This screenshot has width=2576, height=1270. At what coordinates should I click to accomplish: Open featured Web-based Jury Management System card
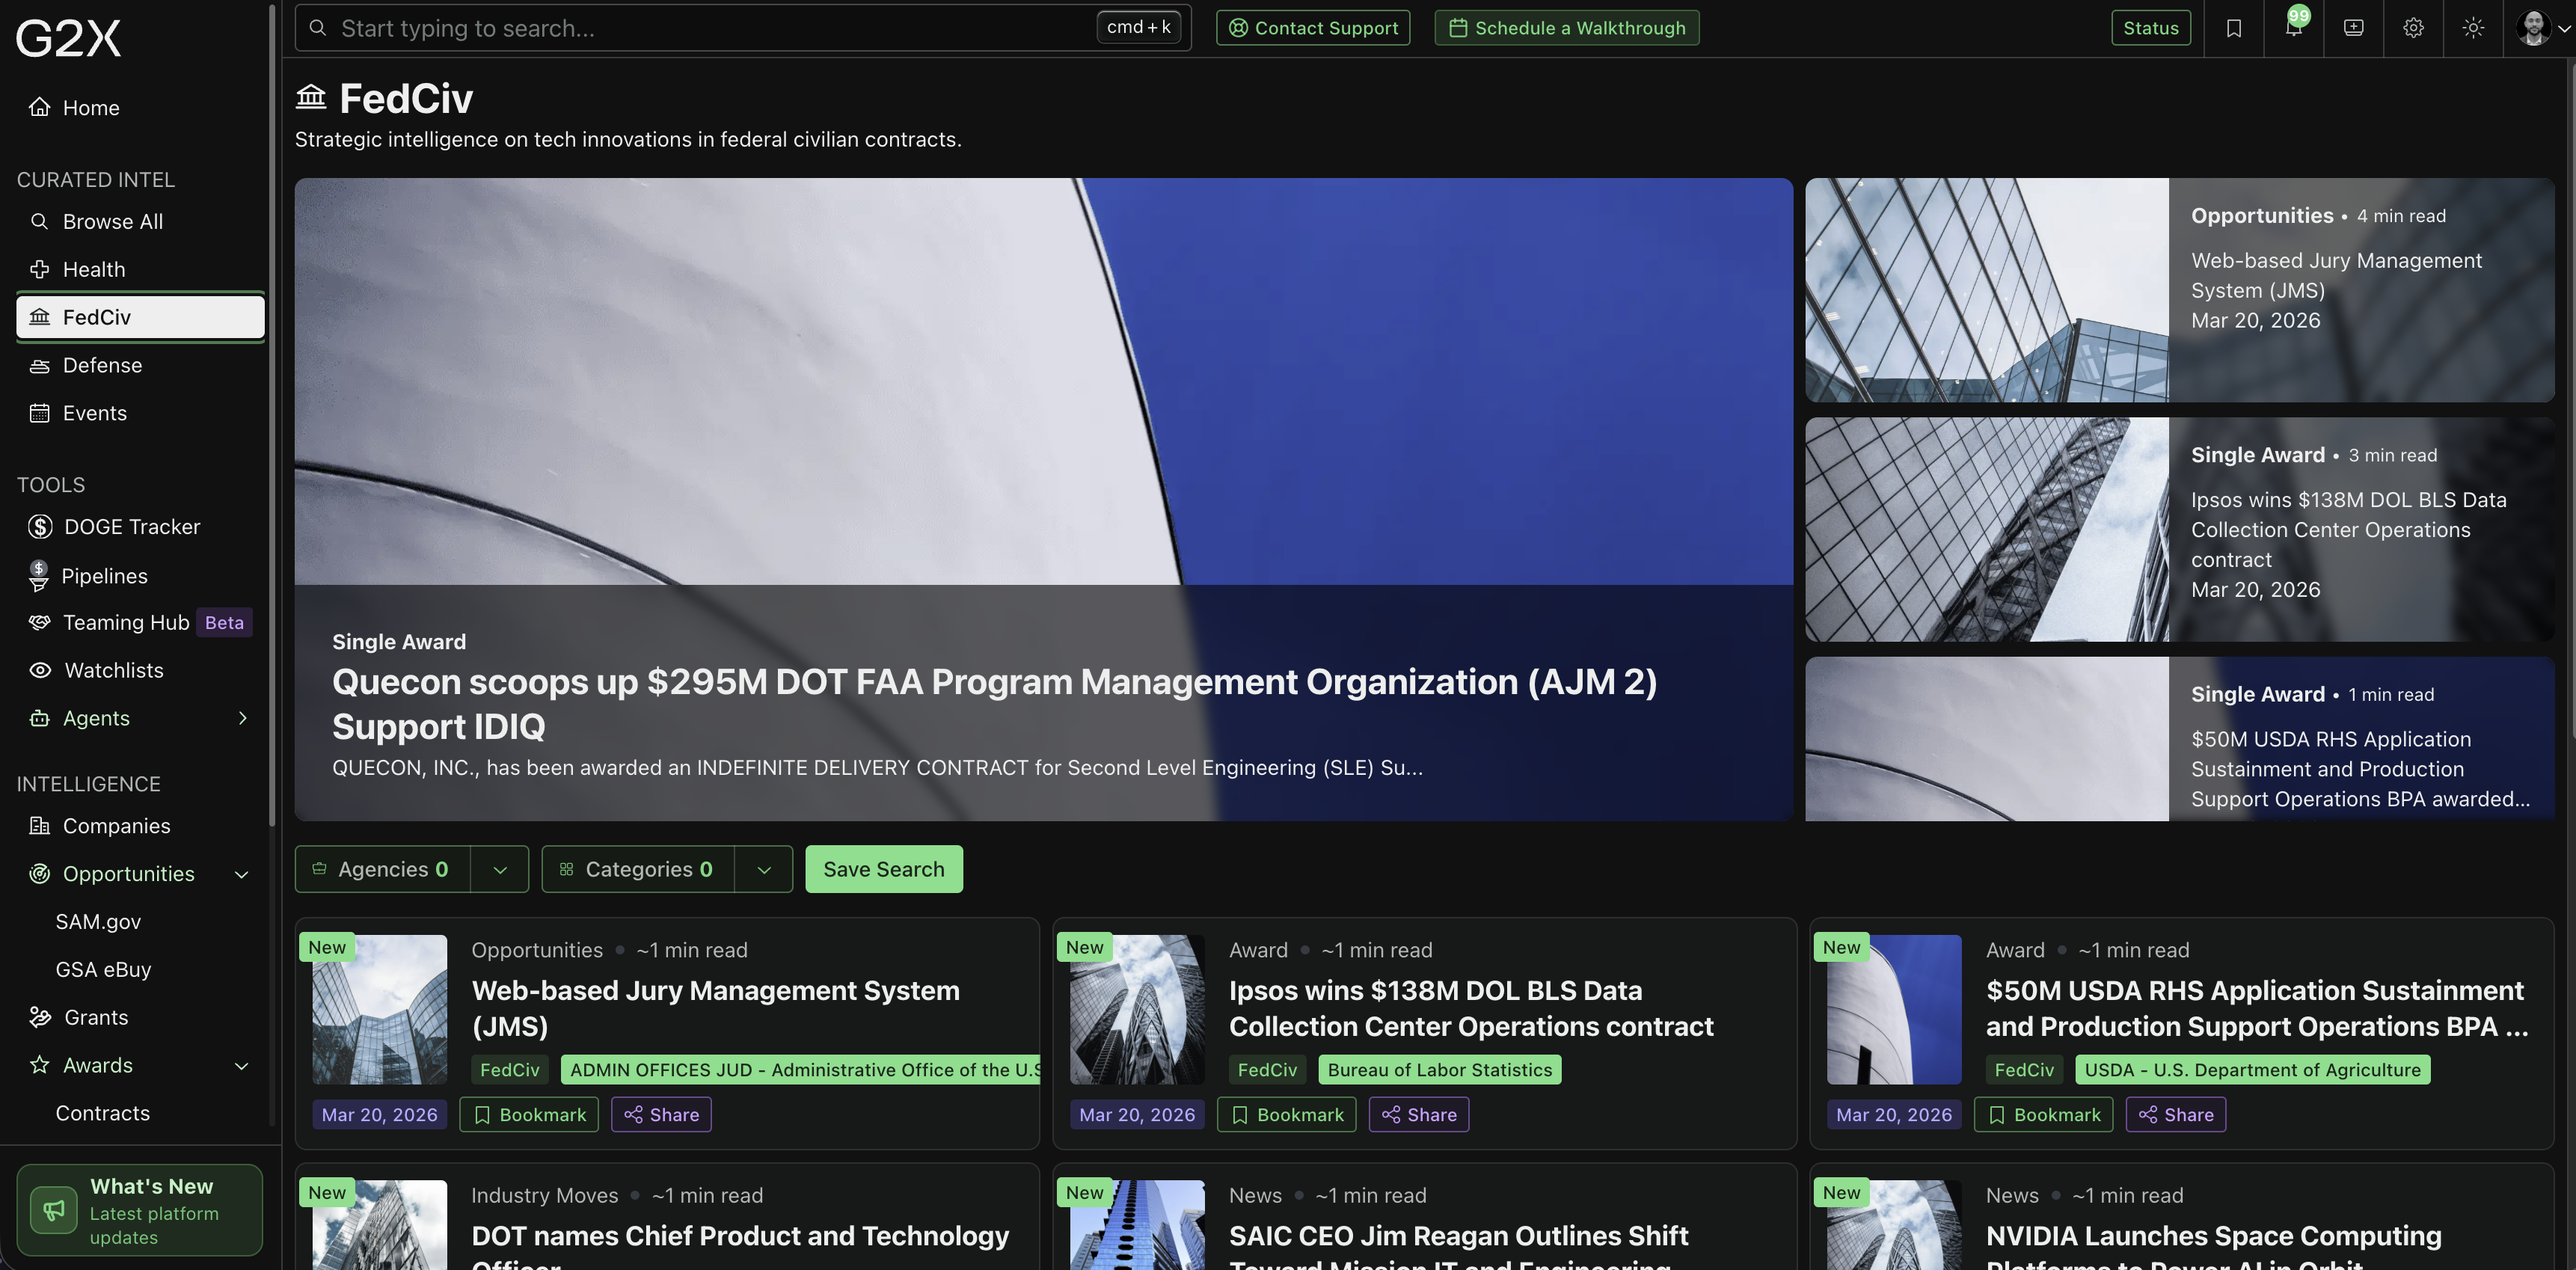(x=2180, y=290)
